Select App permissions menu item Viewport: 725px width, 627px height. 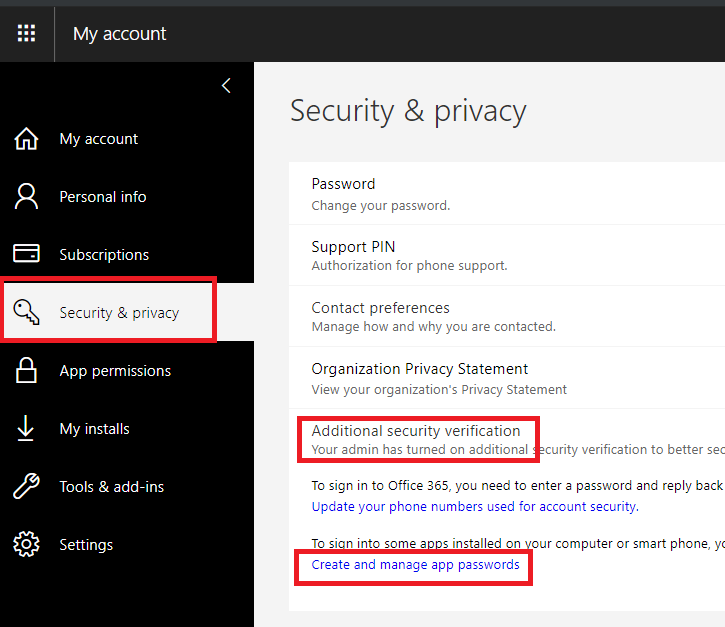115,371
